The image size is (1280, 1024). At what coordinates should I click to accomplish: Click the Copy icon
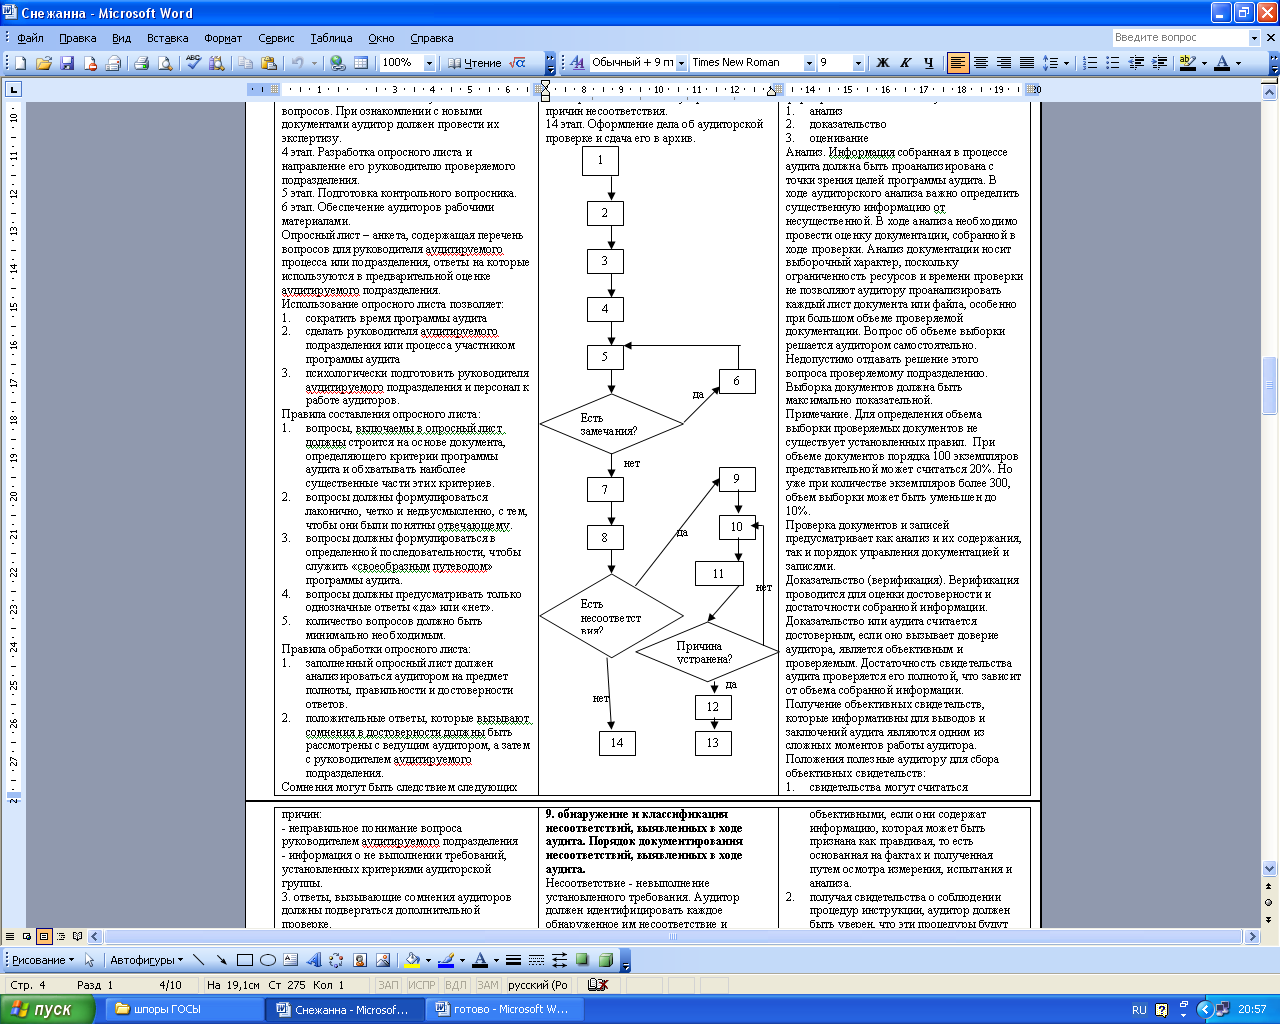245,63
